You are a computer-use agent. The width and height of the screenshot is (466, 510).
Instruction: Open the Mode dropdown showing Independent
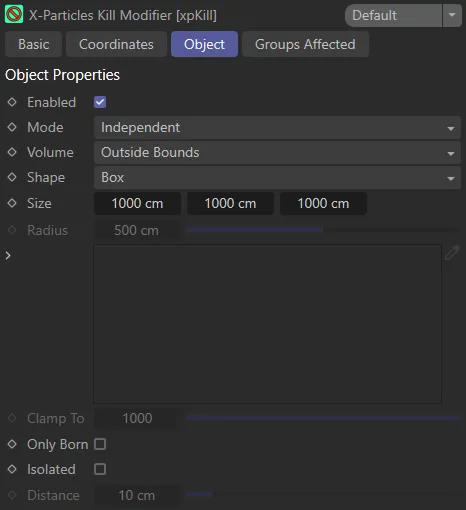[277, 128]
